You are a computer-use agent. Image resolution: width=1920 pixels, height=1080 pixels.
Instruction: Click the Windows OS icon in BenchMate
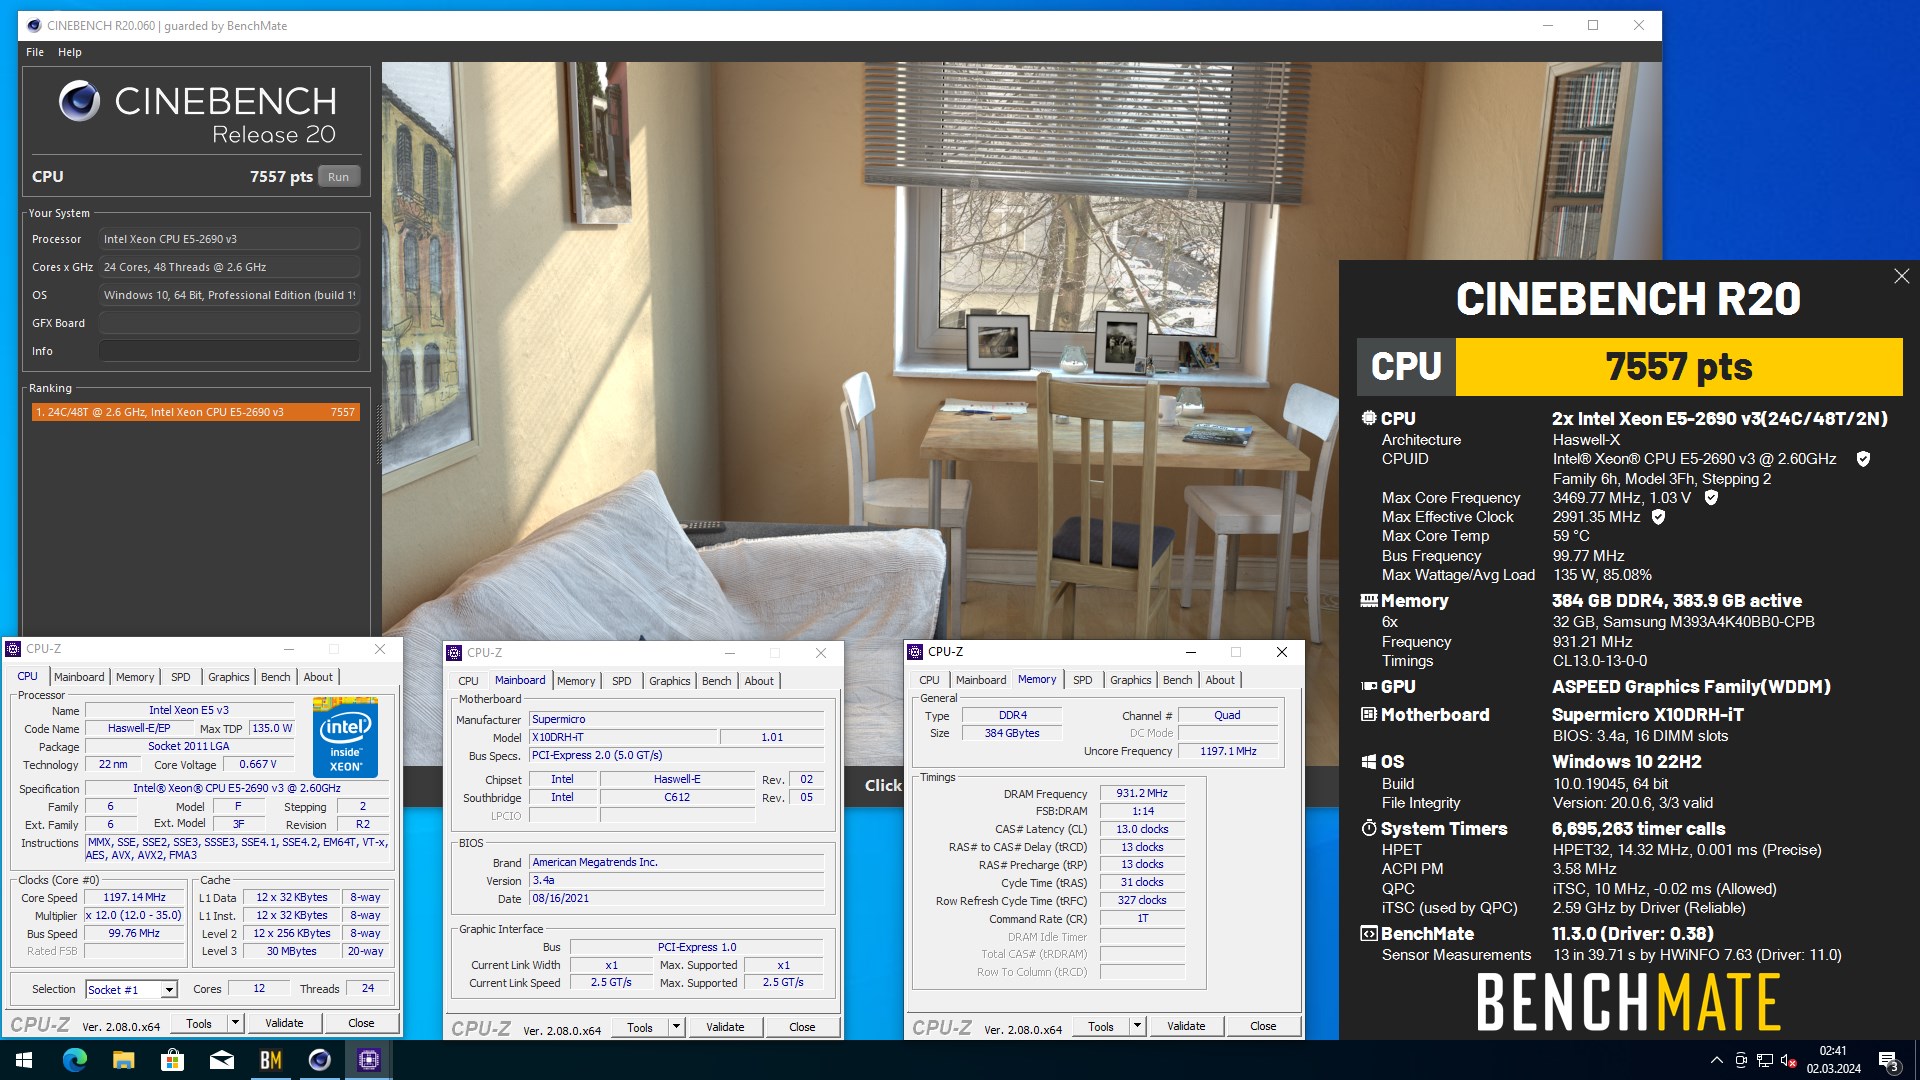point(1368,761)
